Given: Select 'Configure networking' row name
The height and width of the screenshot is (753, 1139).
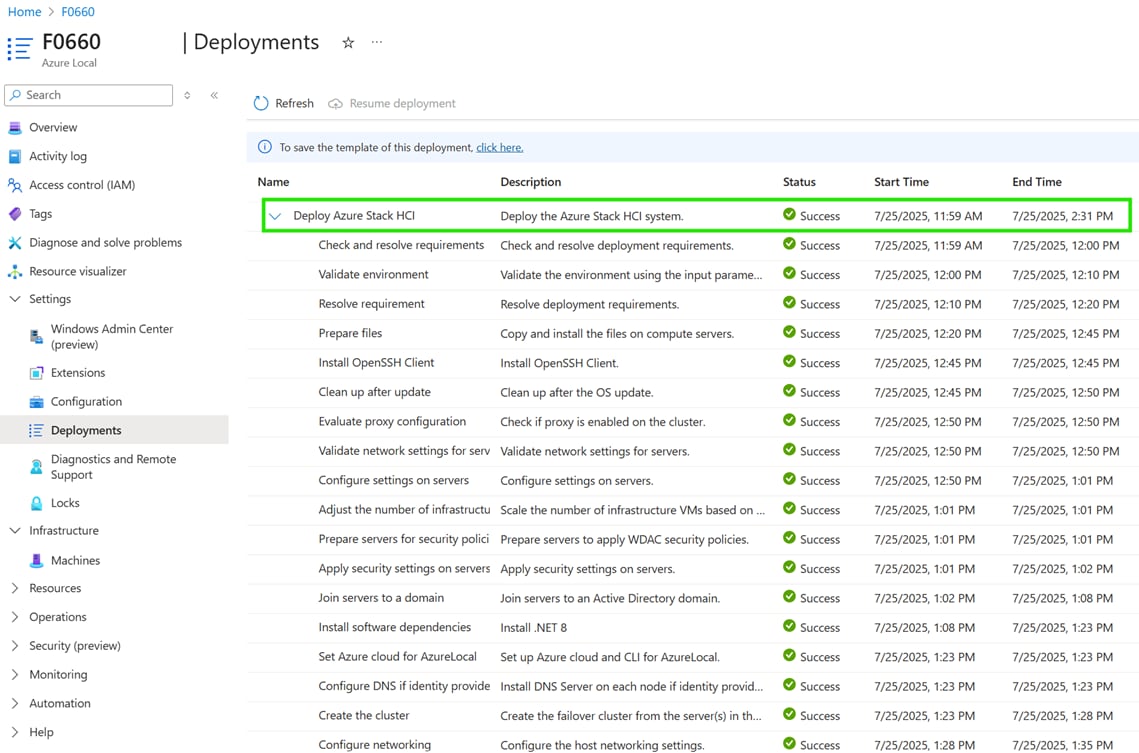Looking at the screenshot, I should [x=374, y=744].
